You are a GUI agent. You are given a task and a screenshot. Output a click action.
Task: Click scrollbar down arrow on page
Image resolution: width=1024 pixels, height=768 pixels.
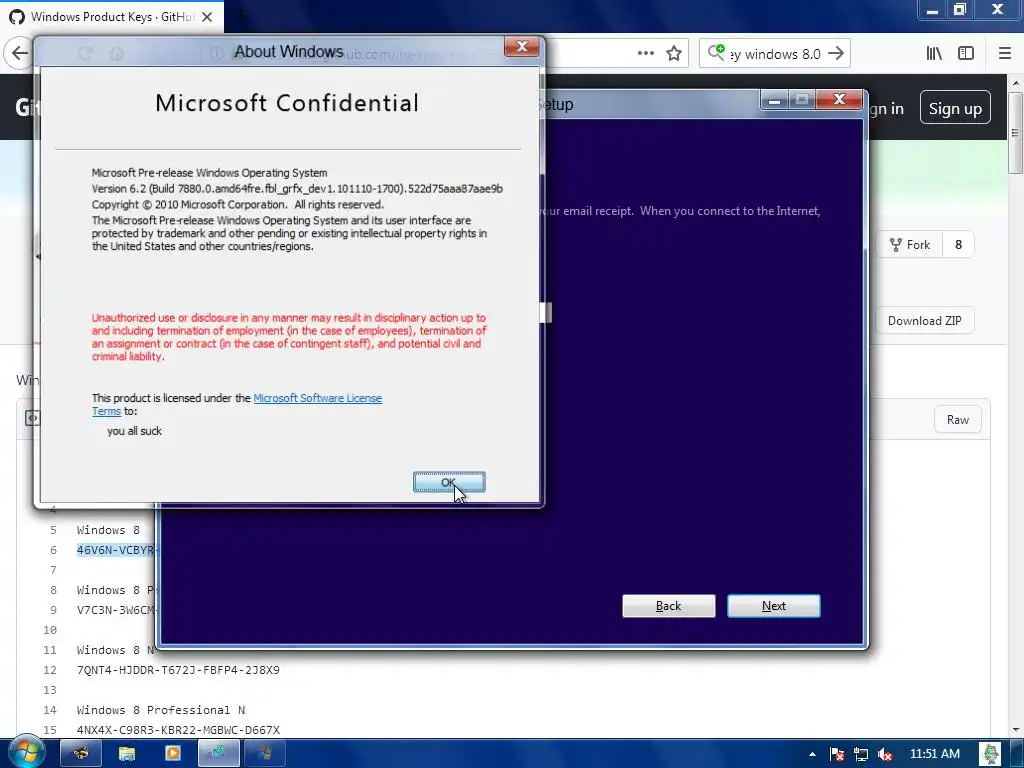coord(1016,729)
